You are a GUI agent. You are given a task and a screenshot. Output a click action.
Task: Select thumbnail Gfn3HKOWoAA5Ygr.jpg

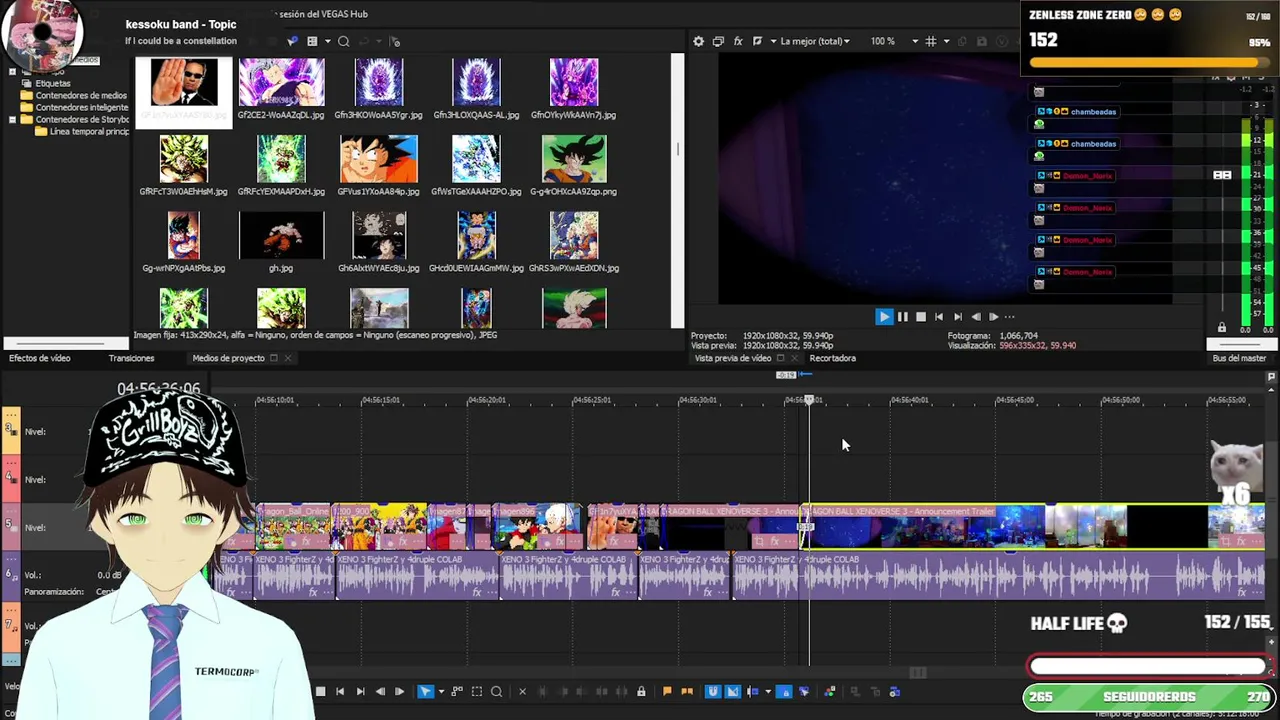378,82
